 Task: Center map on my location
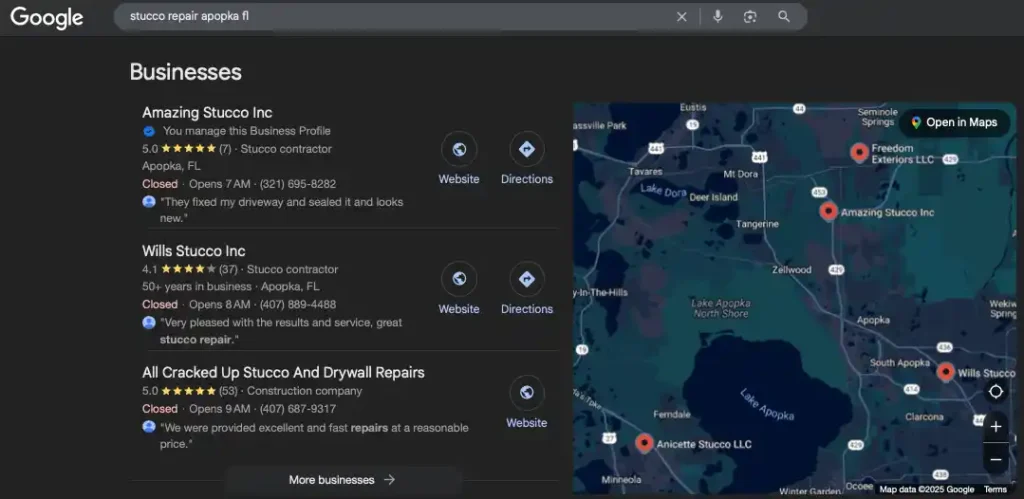click(996, 392)
